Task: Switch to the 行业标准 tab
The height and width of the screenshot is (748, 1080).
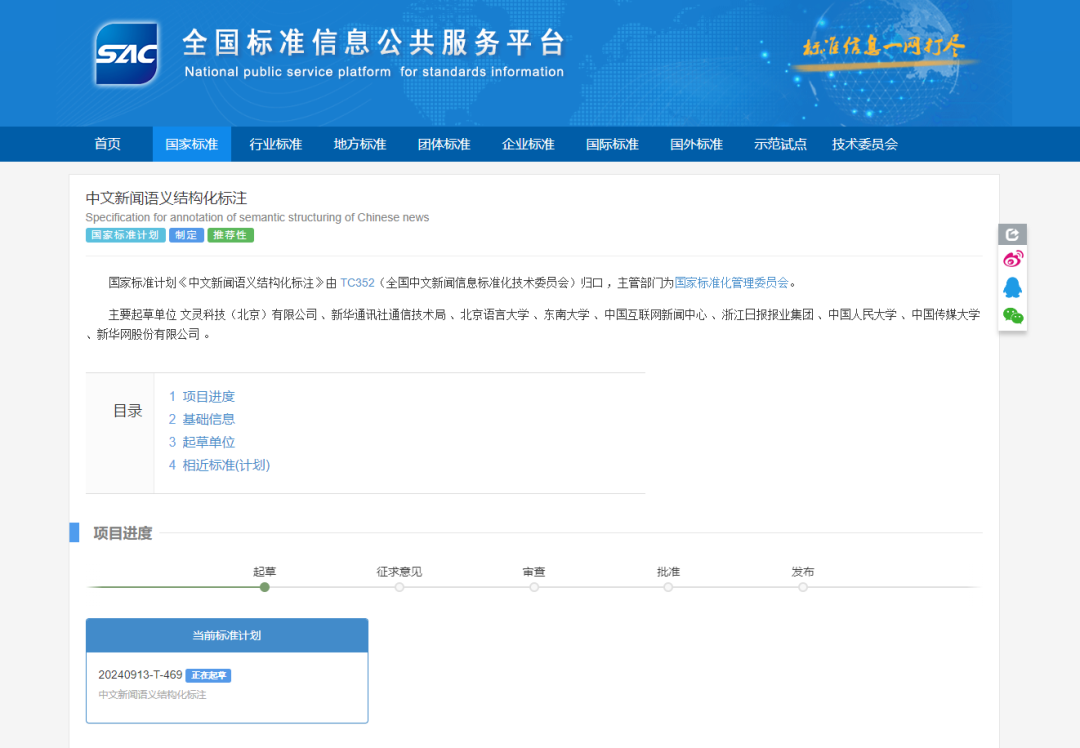Action: (275, 144)
